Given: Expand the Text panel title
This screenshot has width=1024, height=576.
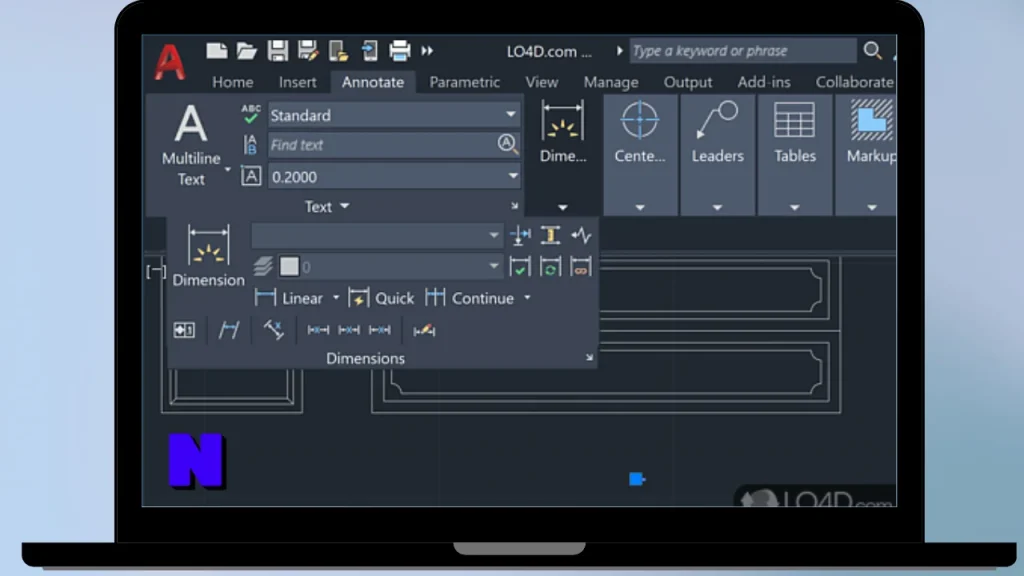Looking at the screenshot, I should 327,206.
